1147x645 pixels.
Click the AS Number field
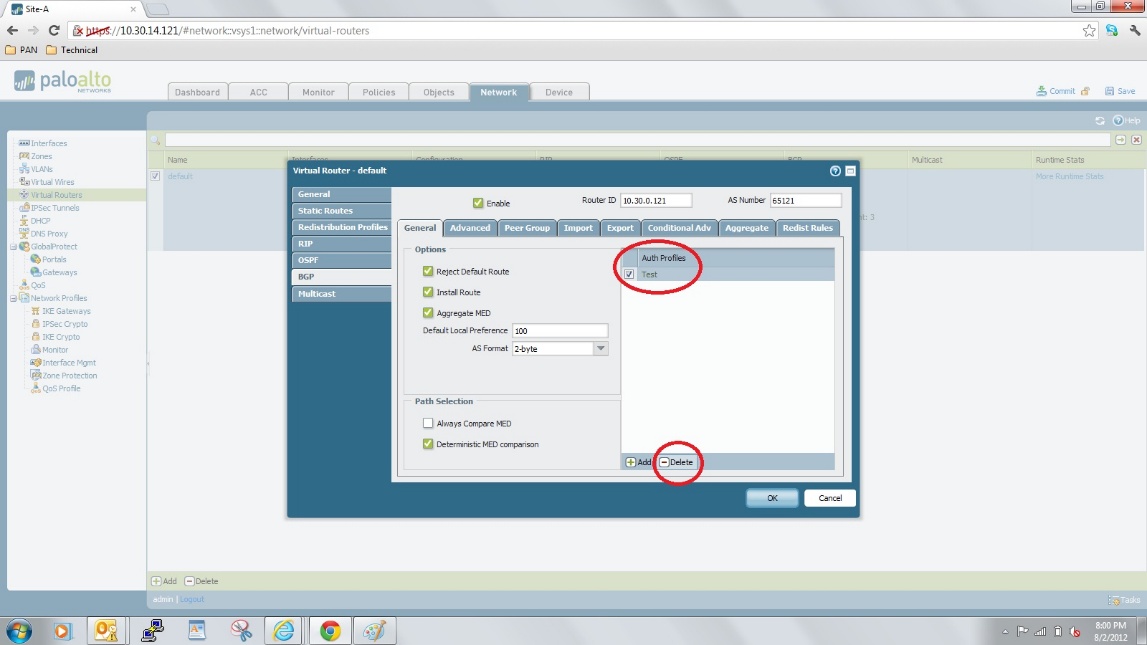pyautogui.click(x=805, y=200)
